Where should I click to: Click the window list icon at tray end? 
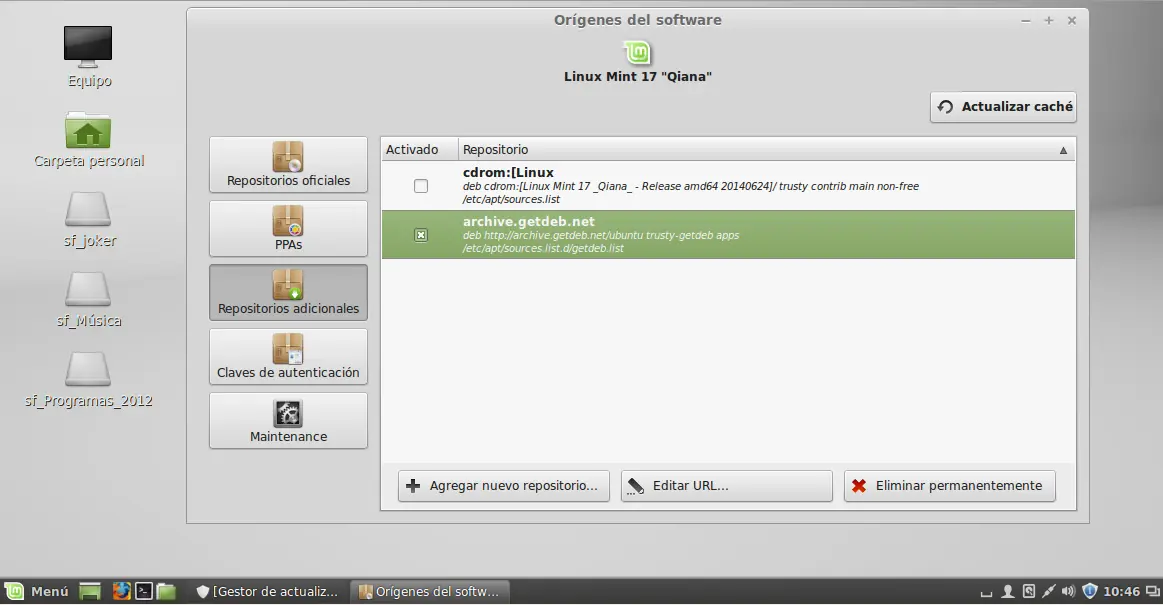coord(1153,591)
